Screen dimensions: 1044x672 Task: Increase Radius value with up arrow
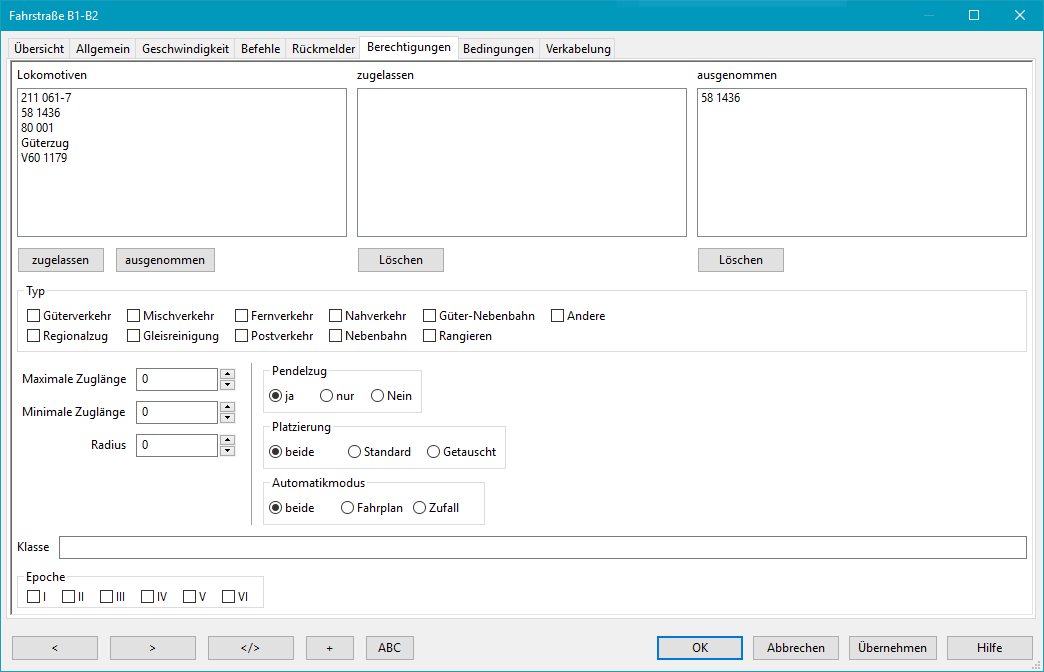click(227, 440)
